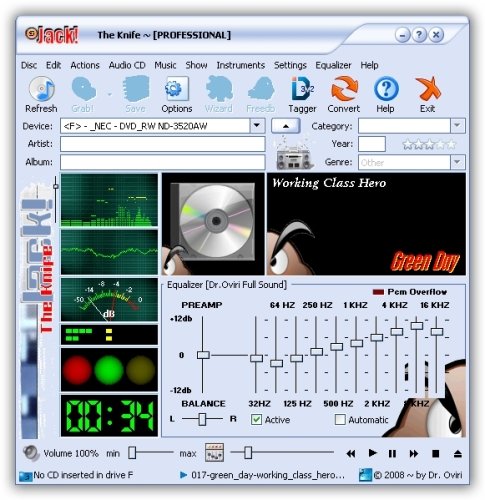The width and height of the screenshot is (485, 500).
Task: Open the Category dropdown
Action: pyautogui.click(x=457, y=126)
